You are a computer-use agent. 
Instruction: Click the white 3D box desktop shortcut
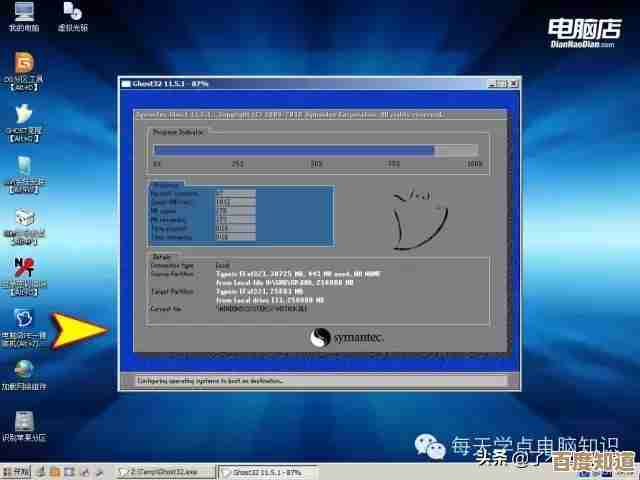tap(22, 218)
